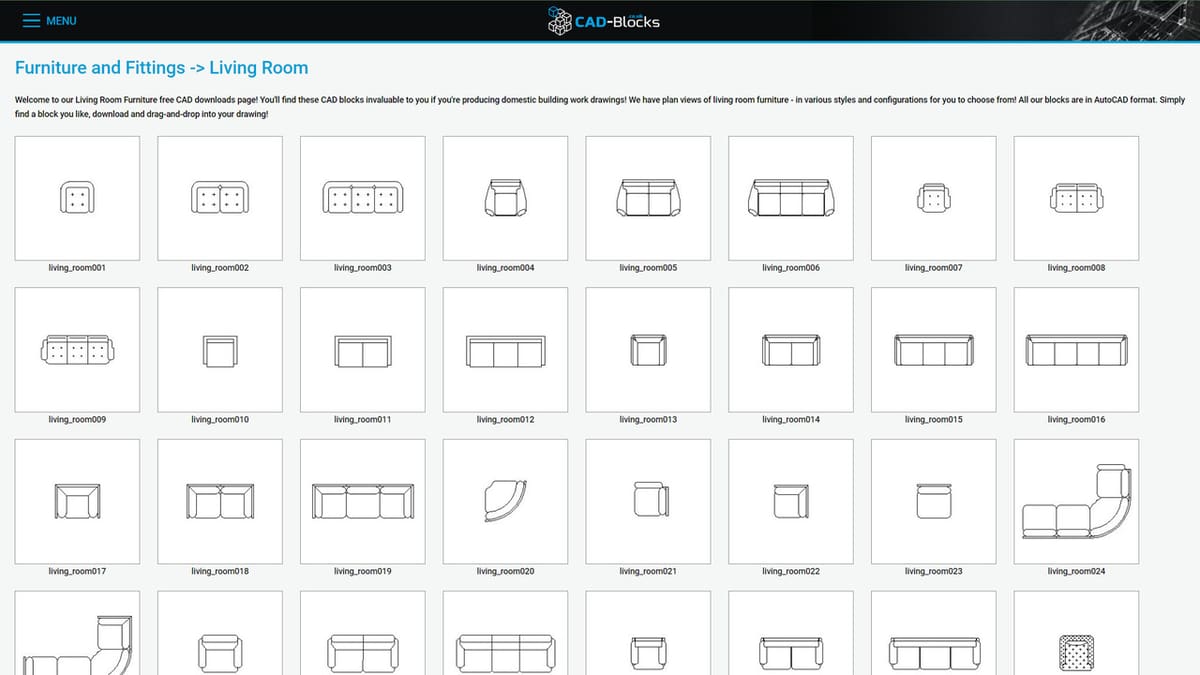The width and height of the screenshot is (1200, 675).
Task: Click the living_room021 caption text
Action: [x=648, y=571]
